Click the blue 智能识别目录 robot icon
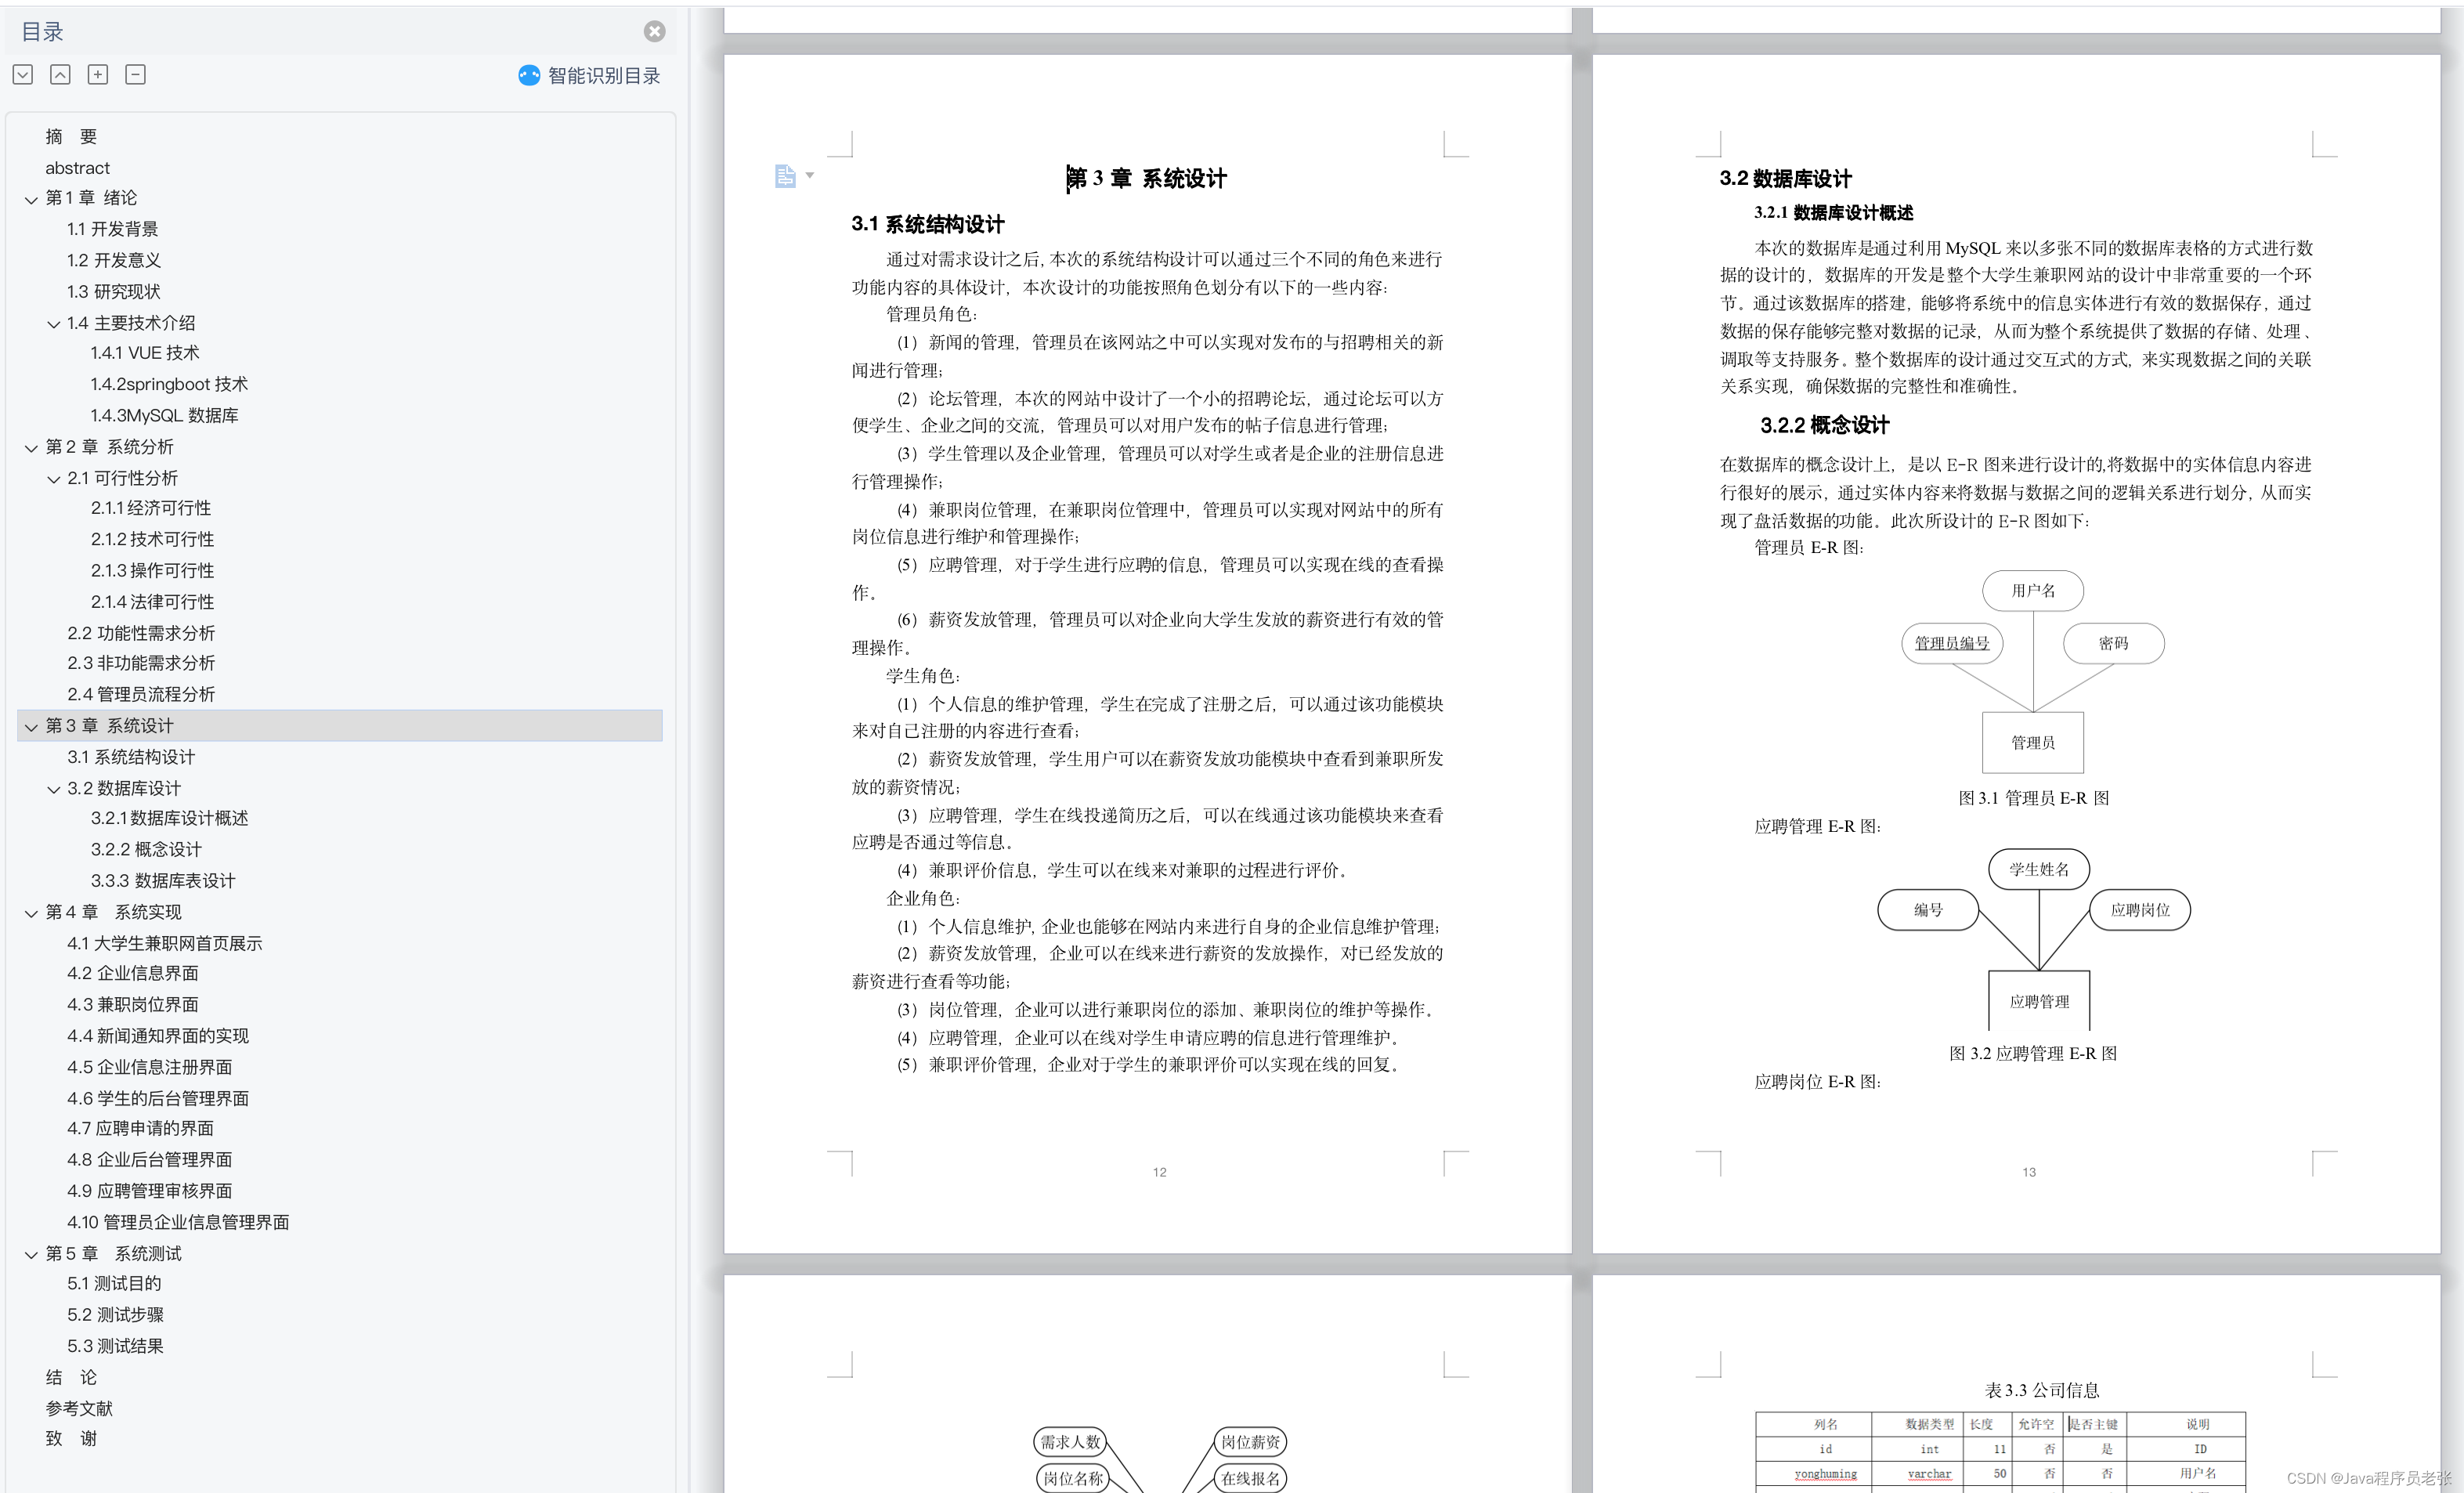Image resolution: width=2464 pixels, height=1493 pixels. click(x=529, y=76)
